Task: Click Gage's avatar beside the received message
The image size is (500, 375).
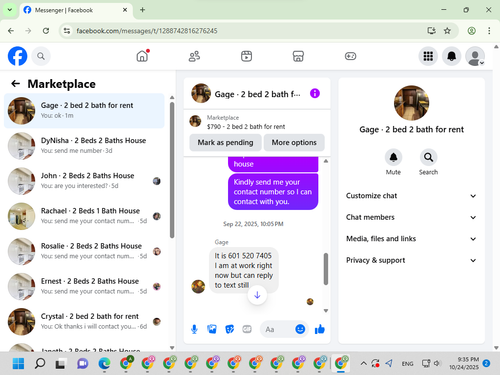Action: (198, 286)
